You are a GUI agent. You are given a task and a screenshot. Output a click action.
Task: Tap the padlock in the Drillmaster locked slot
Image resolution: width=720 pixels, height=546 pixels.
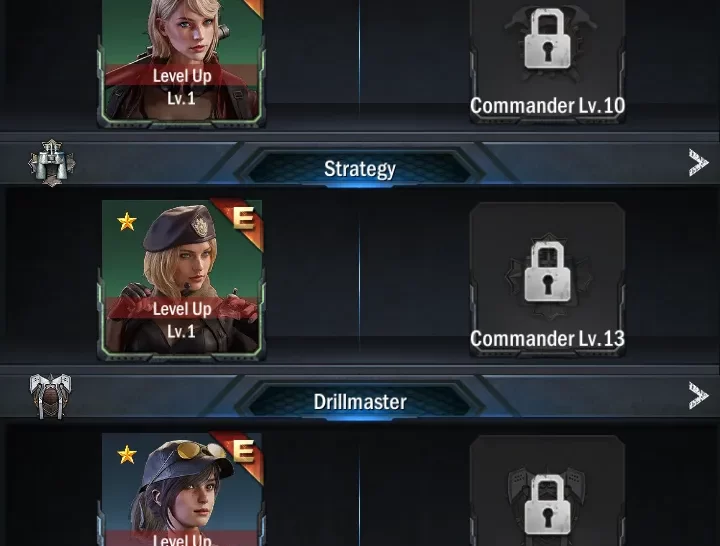point(547,504)
